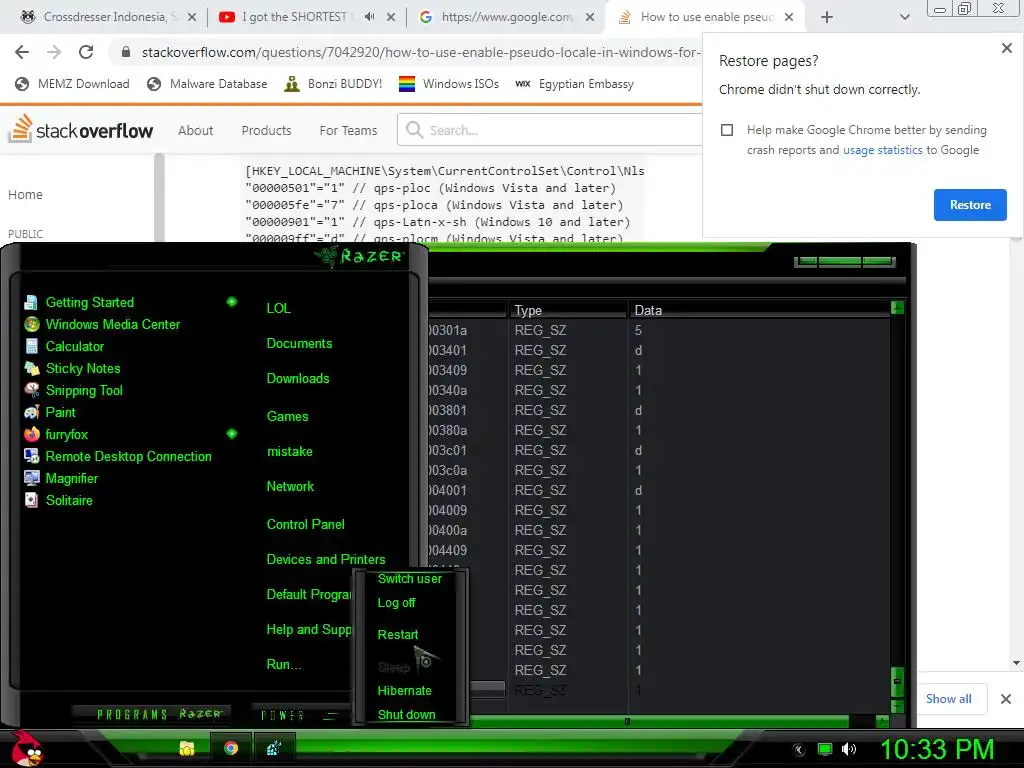Show hidden tray icons arrow
The image size is (1024, 768).
tap(799, 750)
